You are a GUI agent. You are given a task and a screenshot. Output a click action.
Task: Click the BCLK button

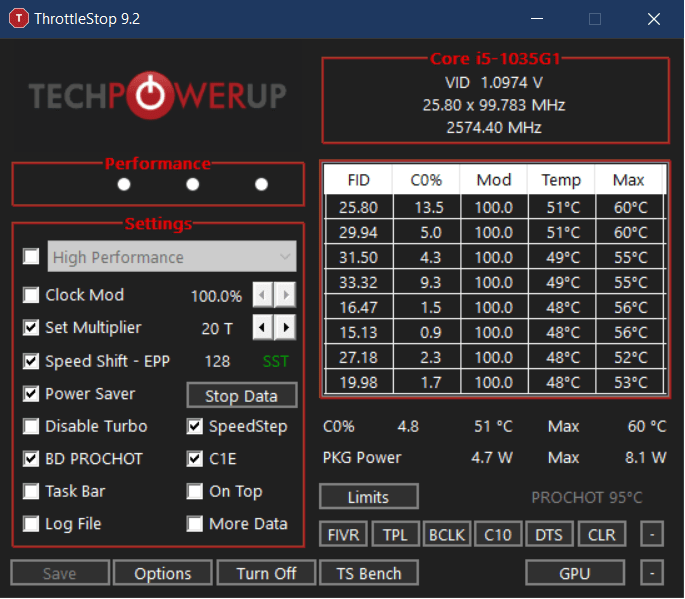(447, 534)
